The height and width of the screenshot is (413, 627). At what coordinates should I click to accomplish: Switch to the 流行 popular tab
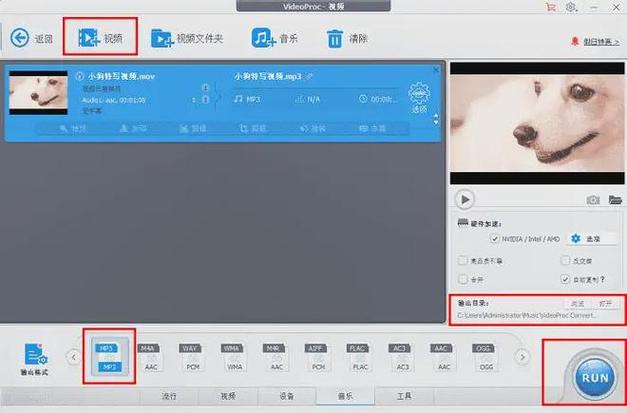coord(169,396)
